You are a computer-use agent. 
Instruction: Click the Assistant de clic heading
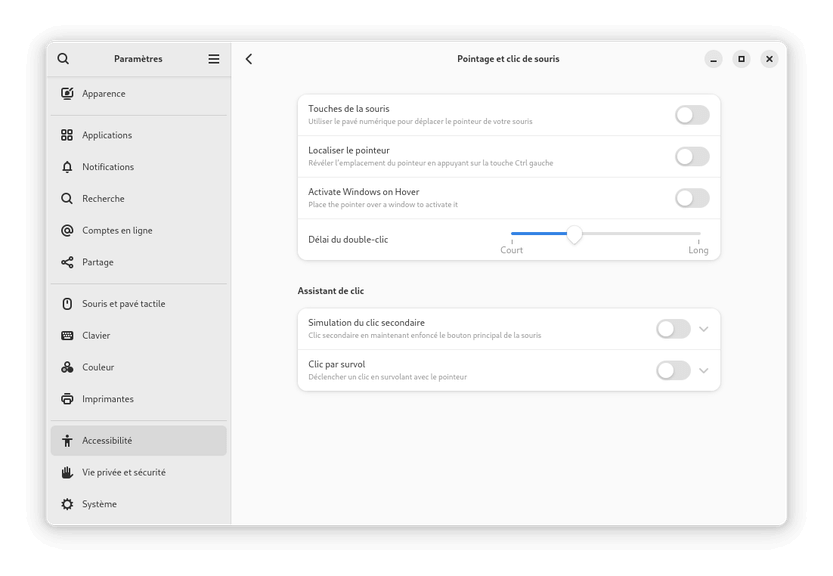point(330,291)
